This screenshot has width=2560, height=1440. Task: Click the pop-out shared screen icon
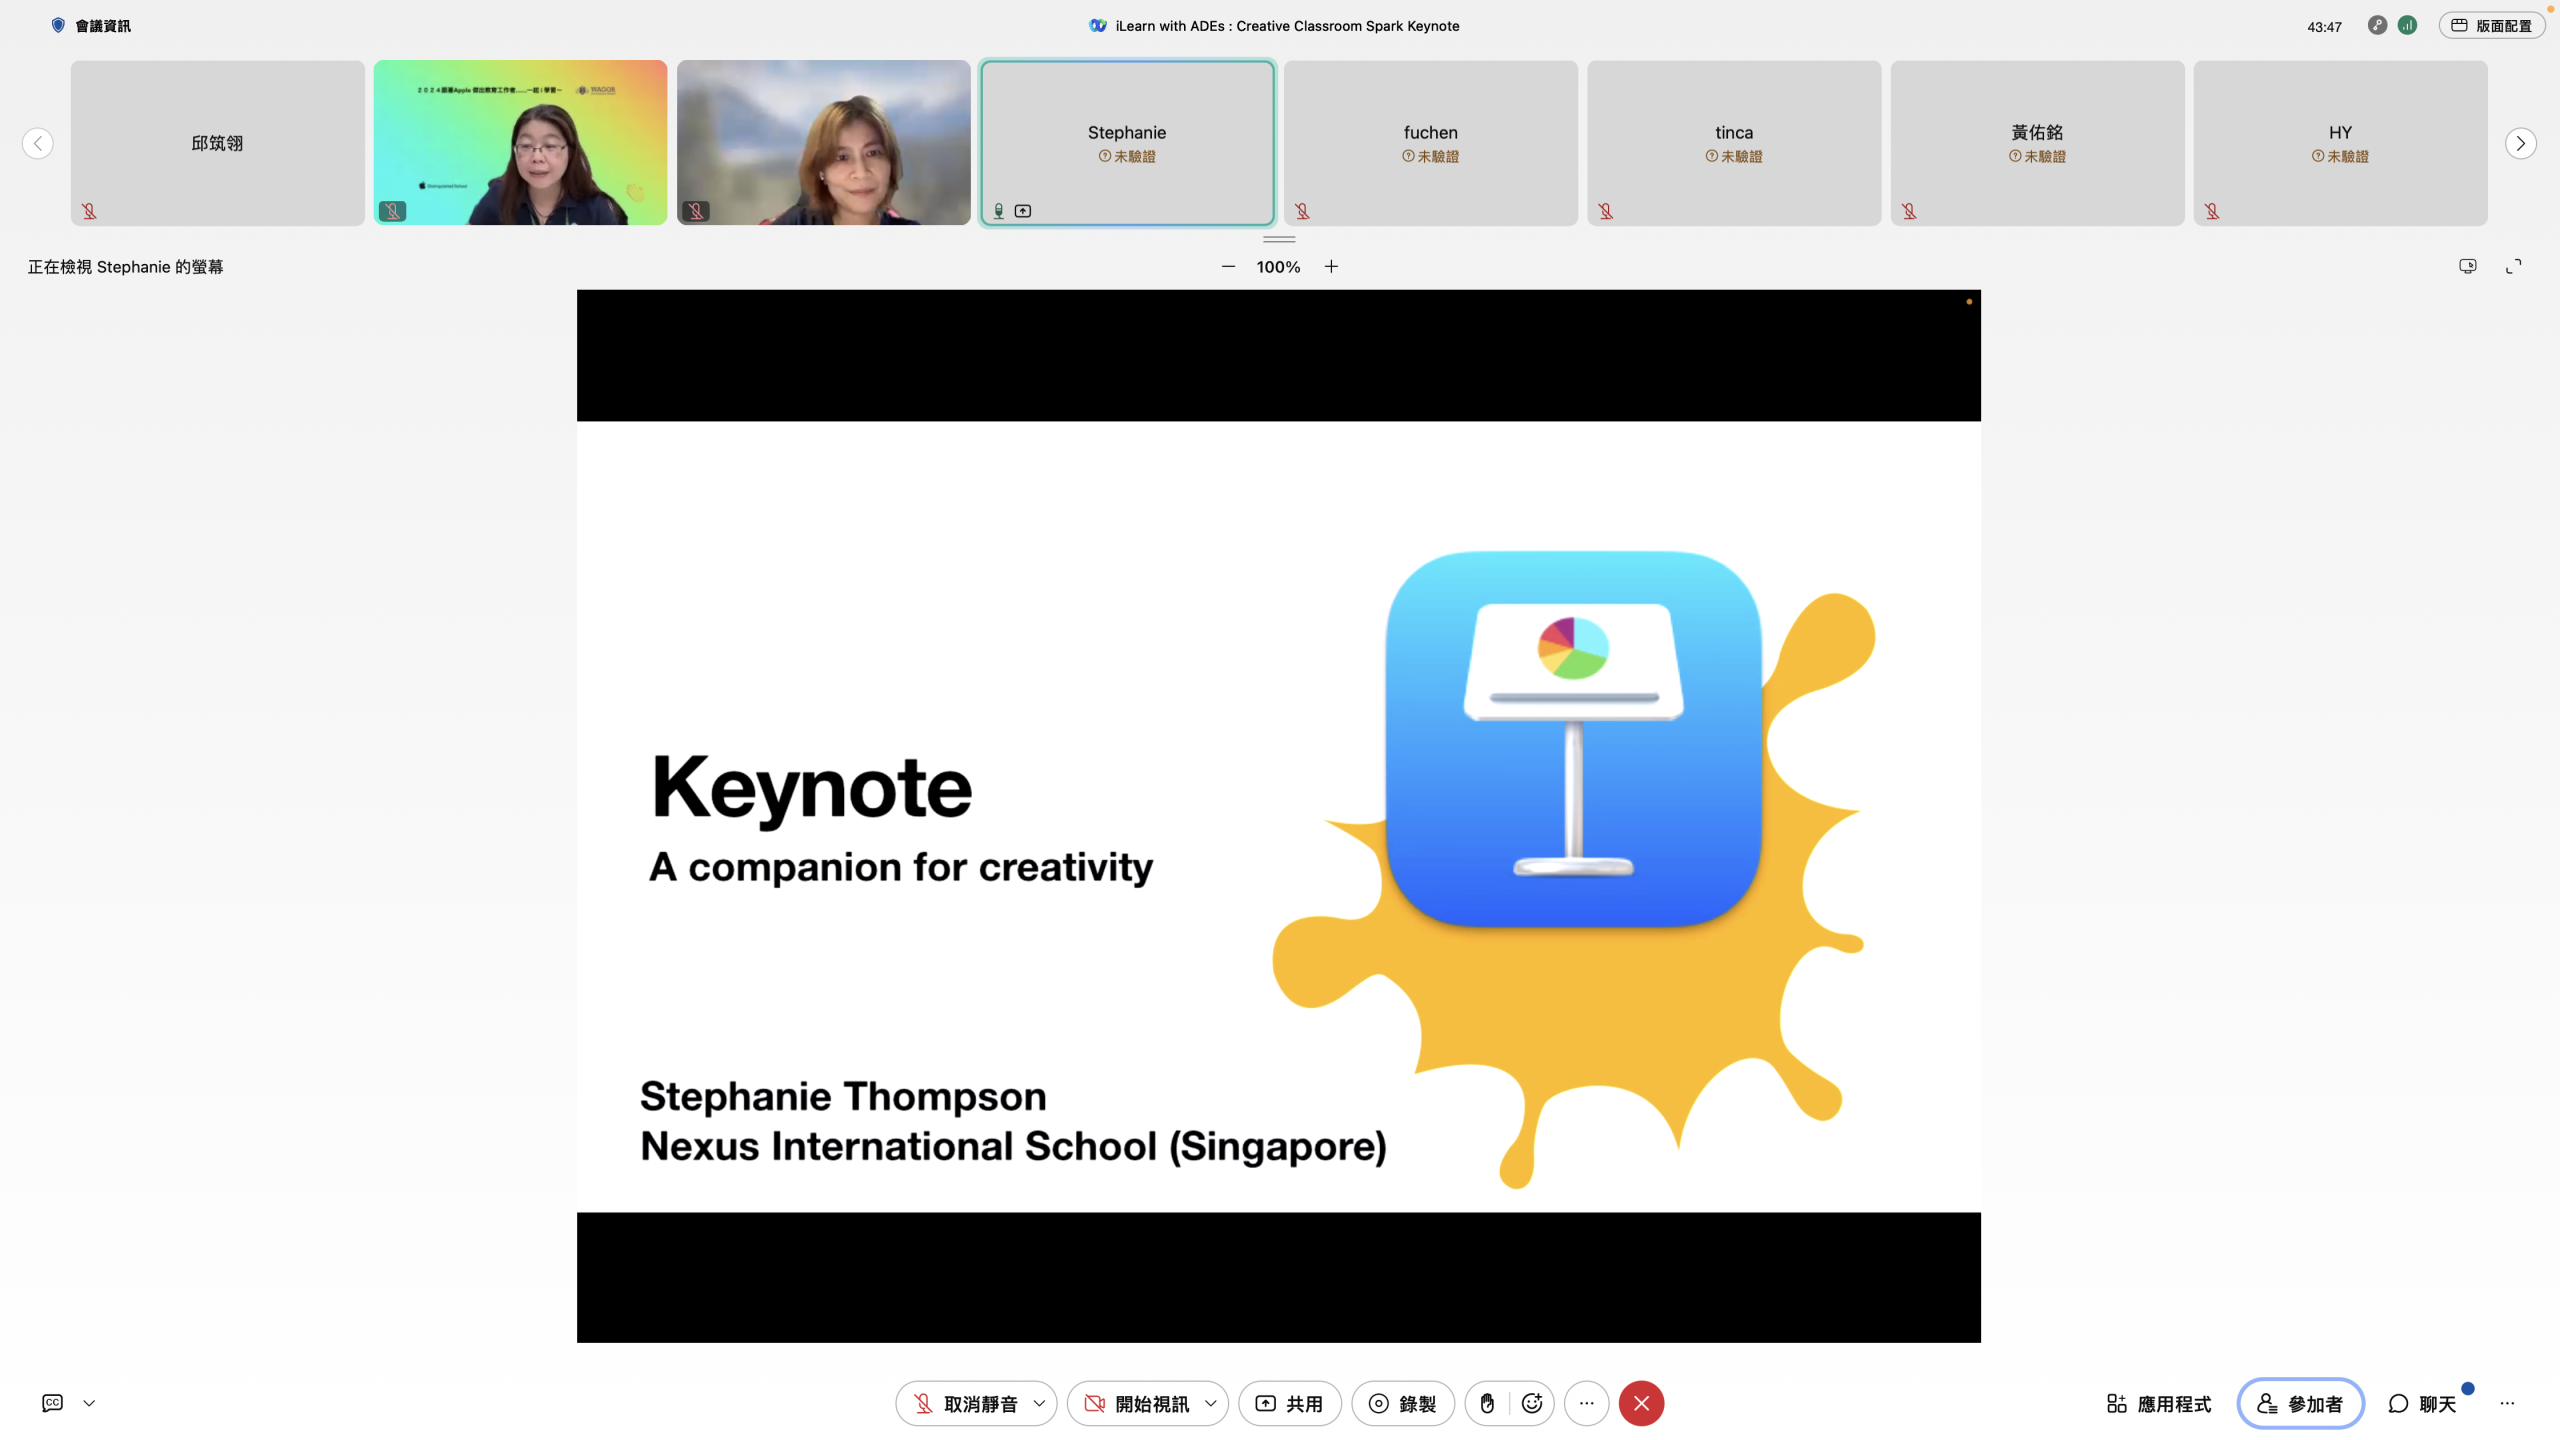[2467, 266]
